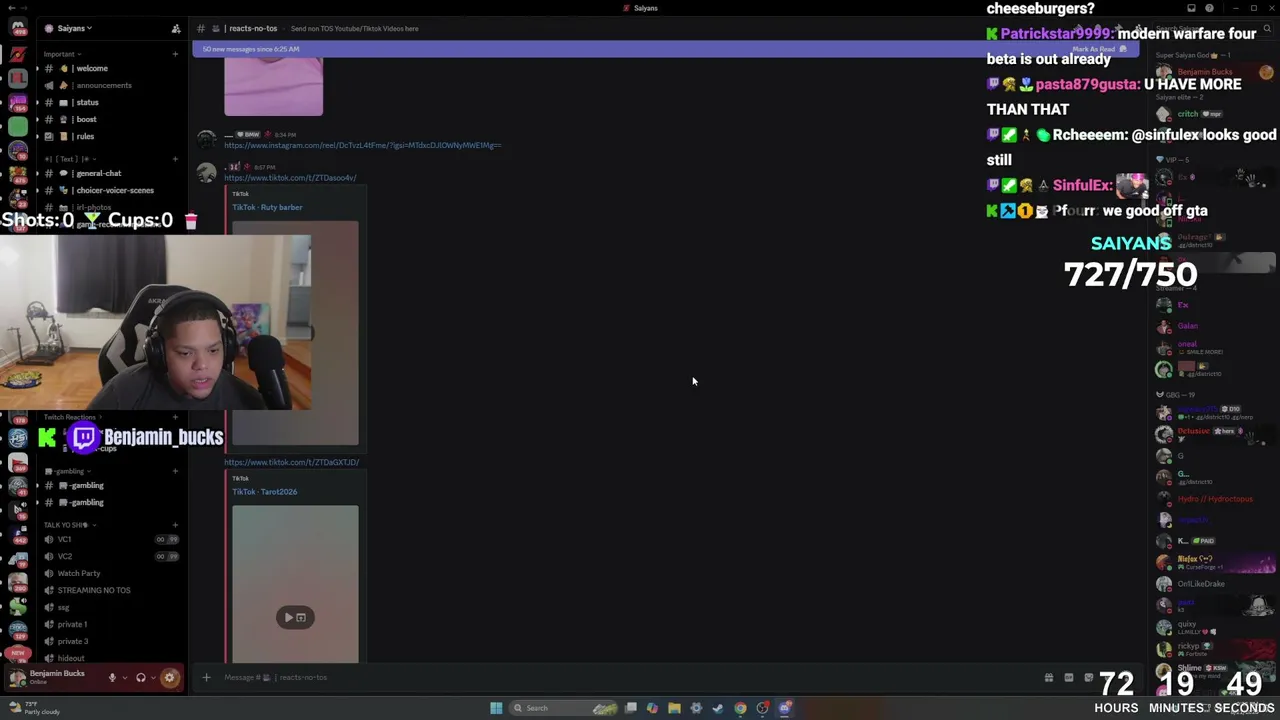Join the Watch Party voice channel
This screenshot has width=1280, height=720.
point(110,573)
